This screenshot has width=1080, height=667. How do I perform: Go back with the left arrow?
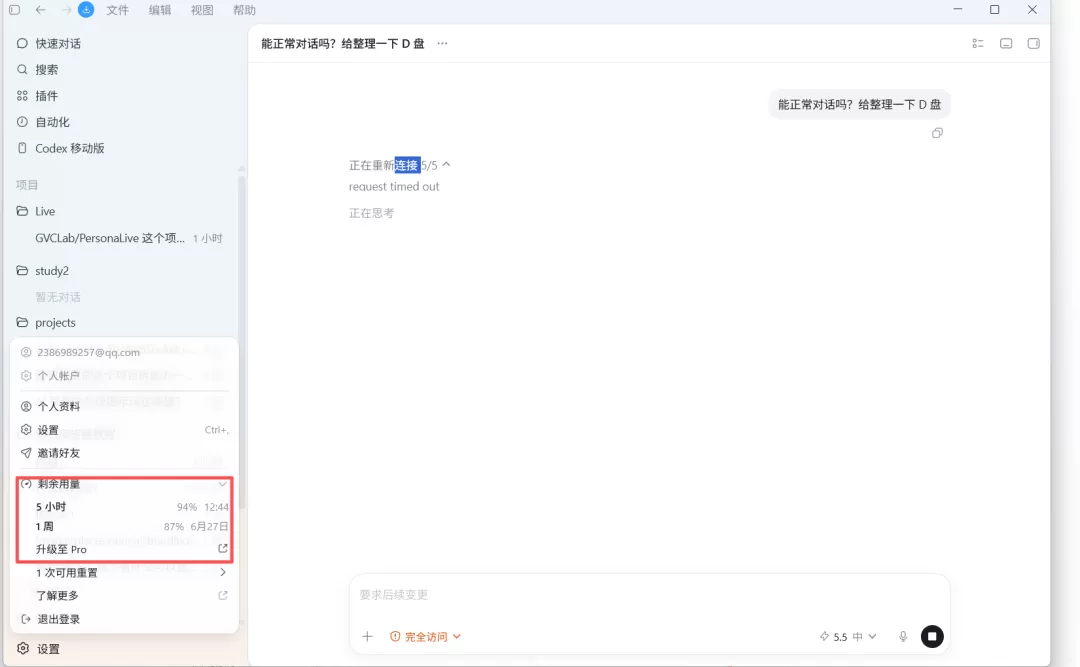(x=41, y=10)
